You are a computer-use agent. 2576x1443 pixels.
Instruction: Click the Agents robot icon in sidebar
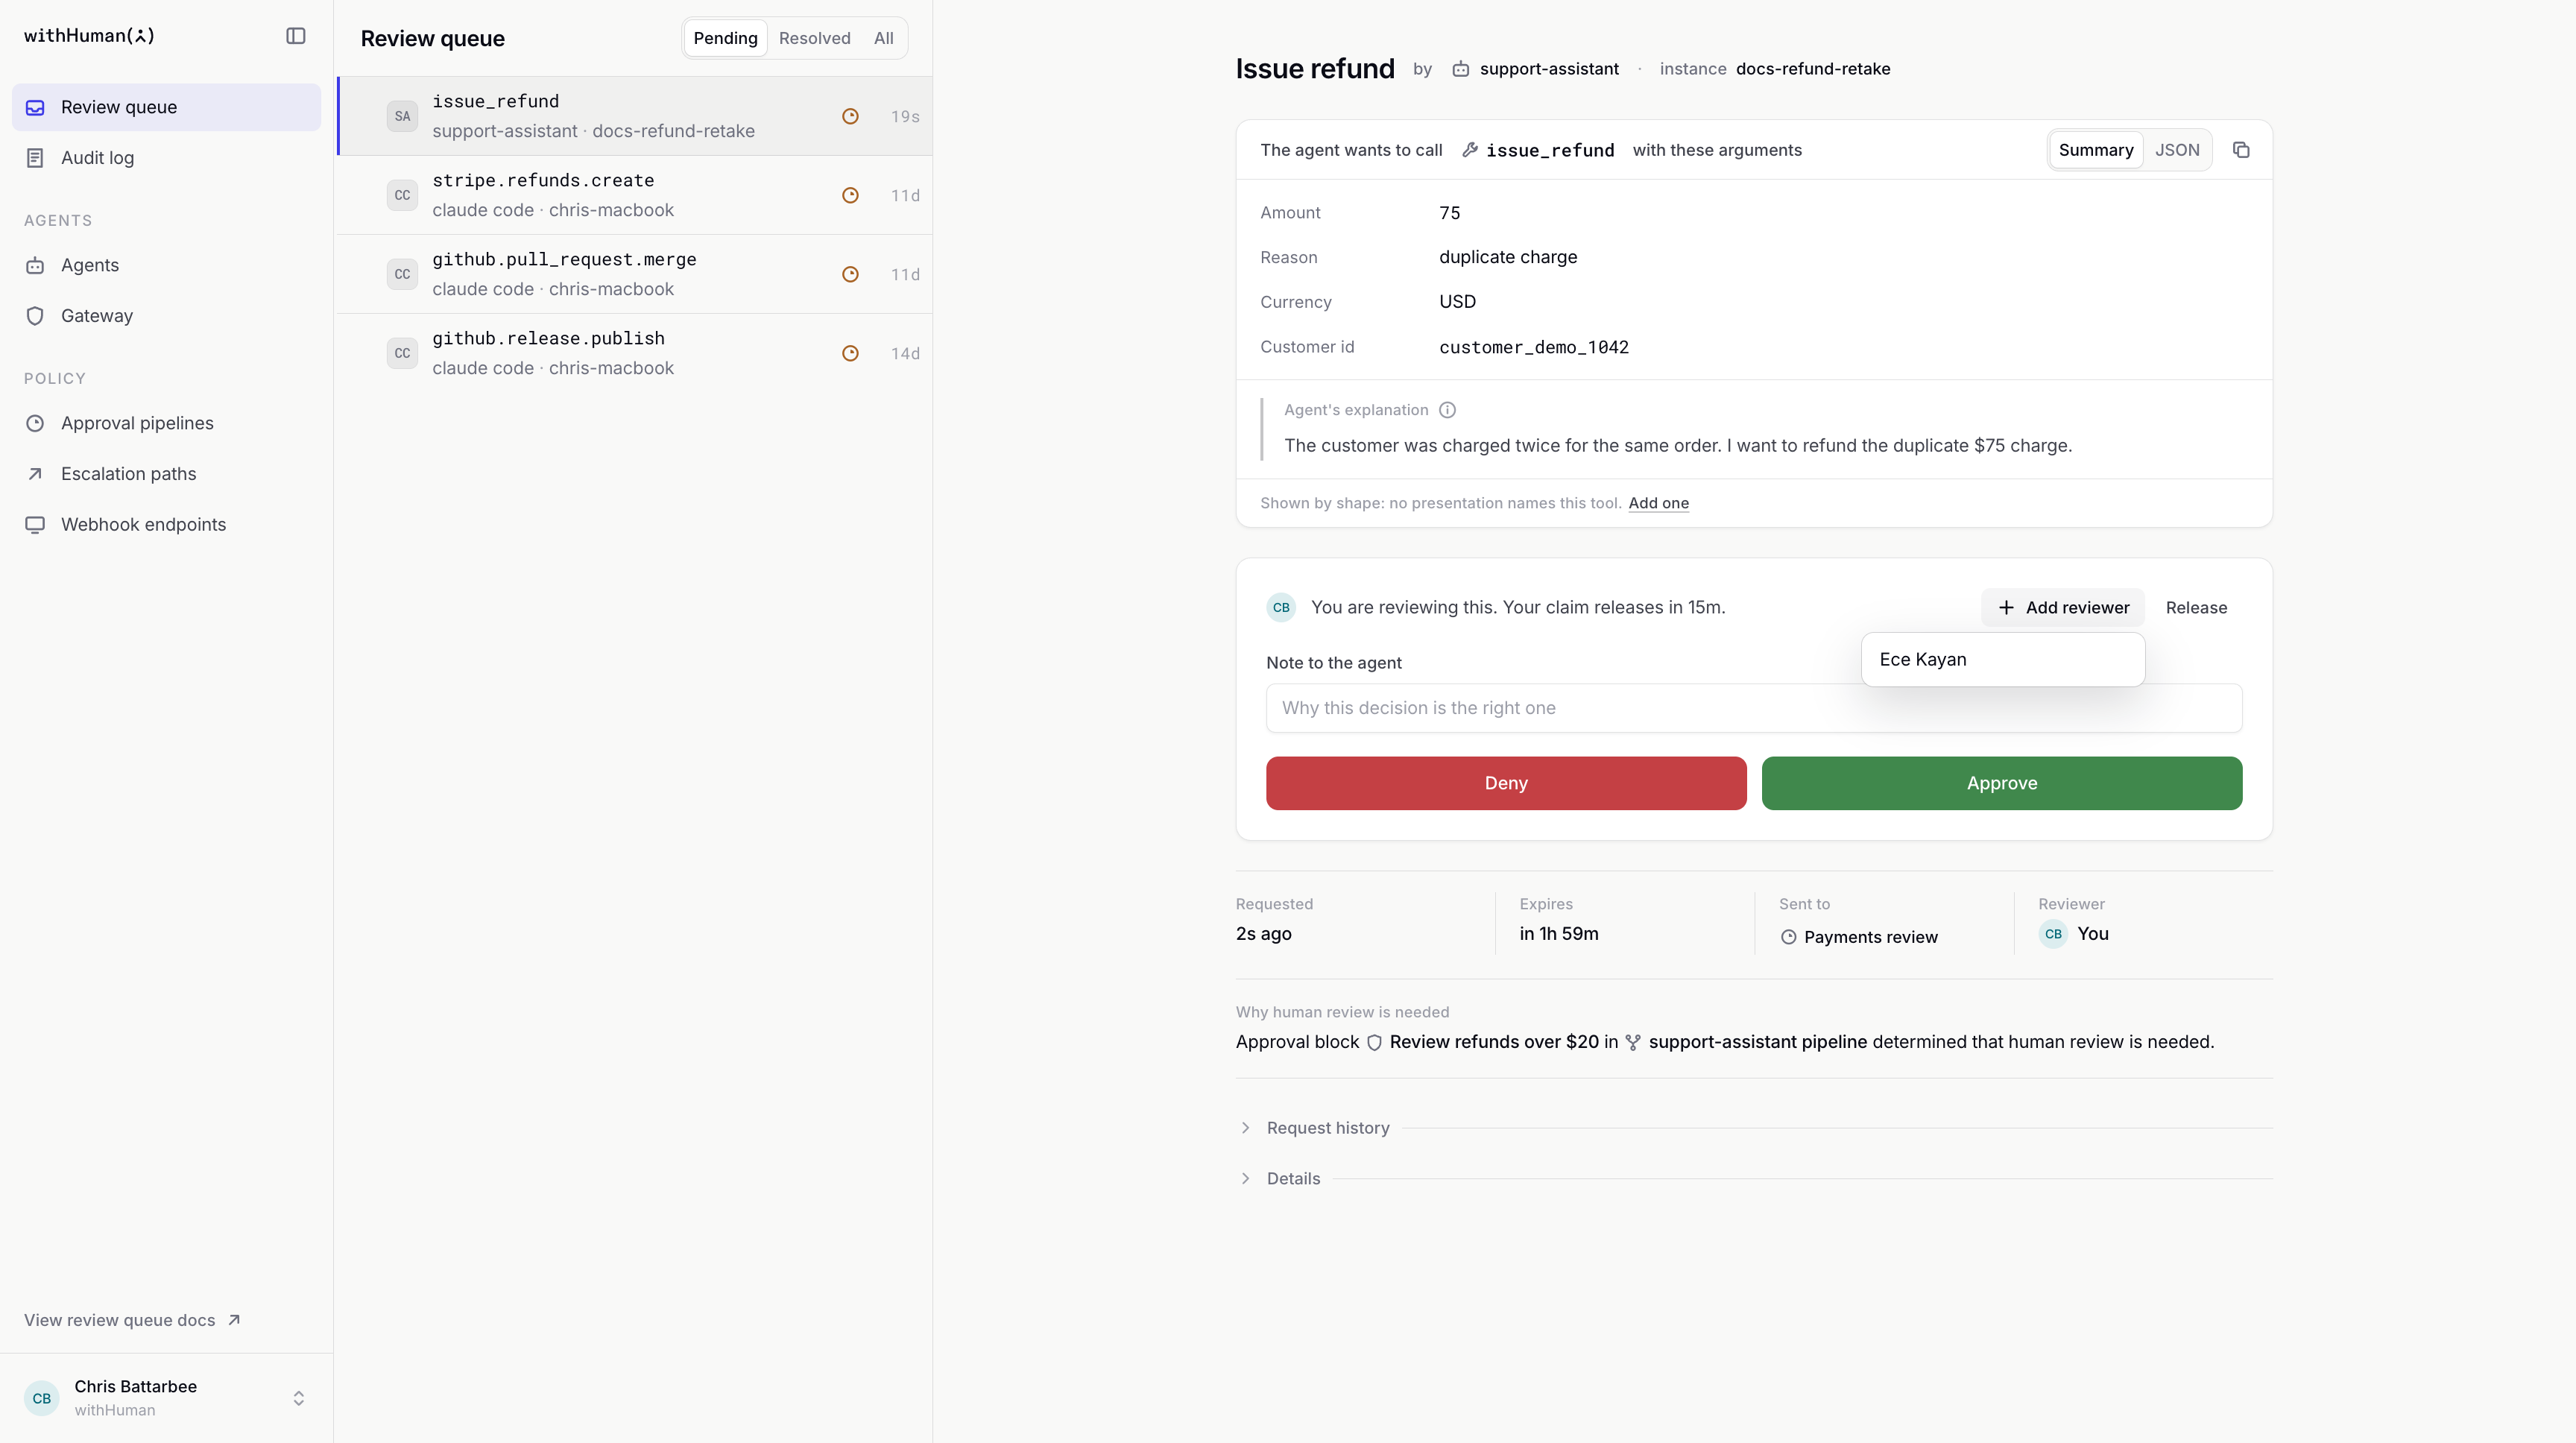[x=35, y=265]
